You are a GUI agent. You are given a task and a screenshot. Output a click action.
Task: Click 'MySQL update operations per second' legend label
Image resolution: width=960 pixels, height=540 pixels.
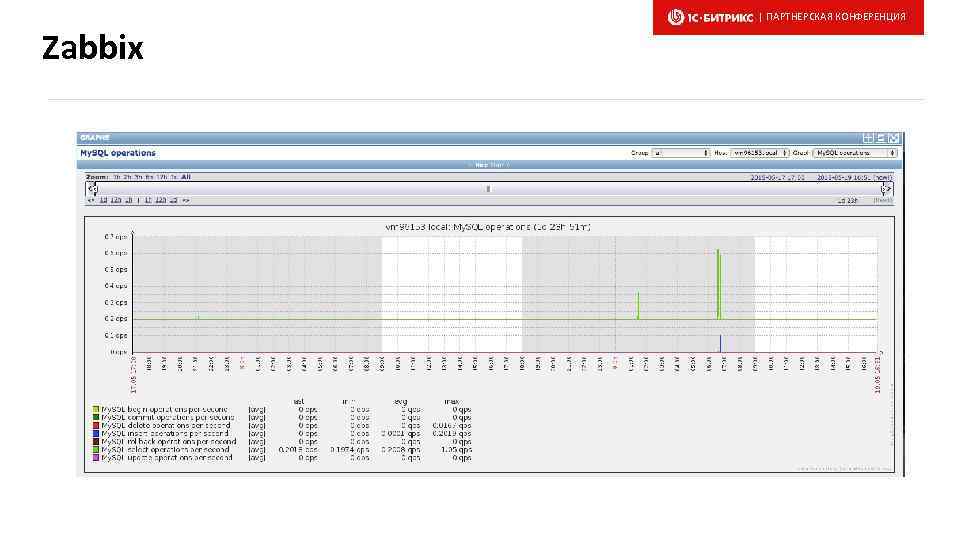click(x=167, y=457)
